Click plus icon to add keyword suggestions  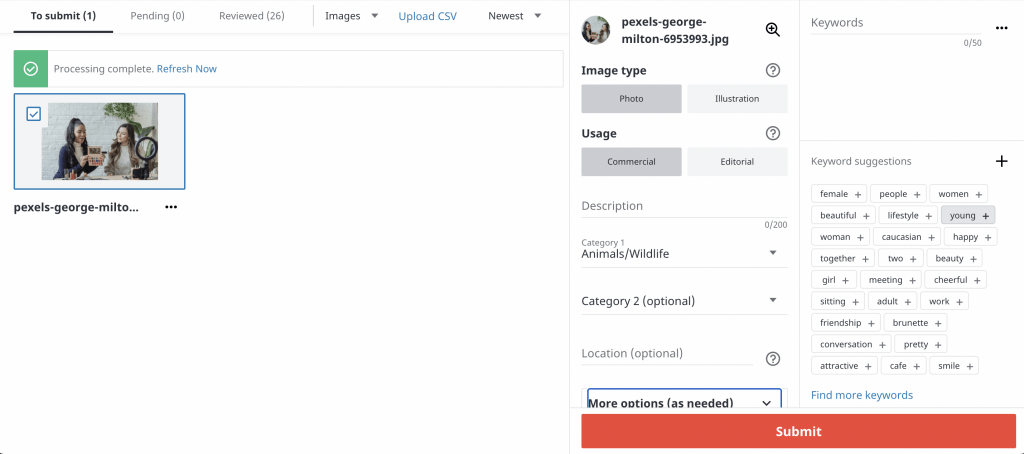[x=1001, y=161]
